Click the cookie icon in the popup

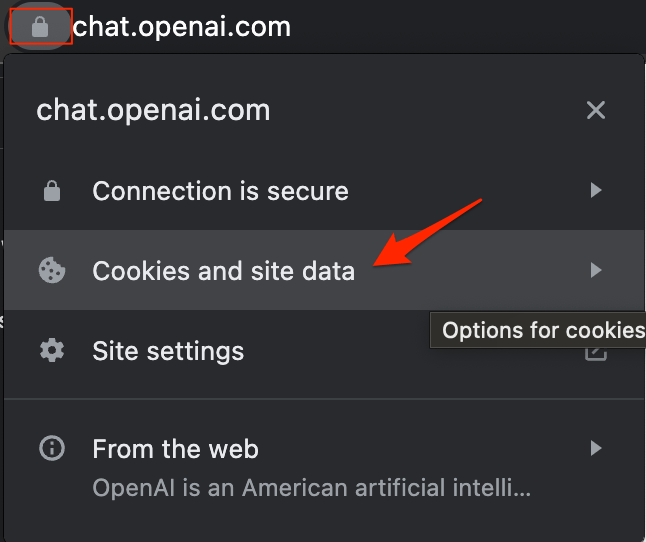coord(52,270)
